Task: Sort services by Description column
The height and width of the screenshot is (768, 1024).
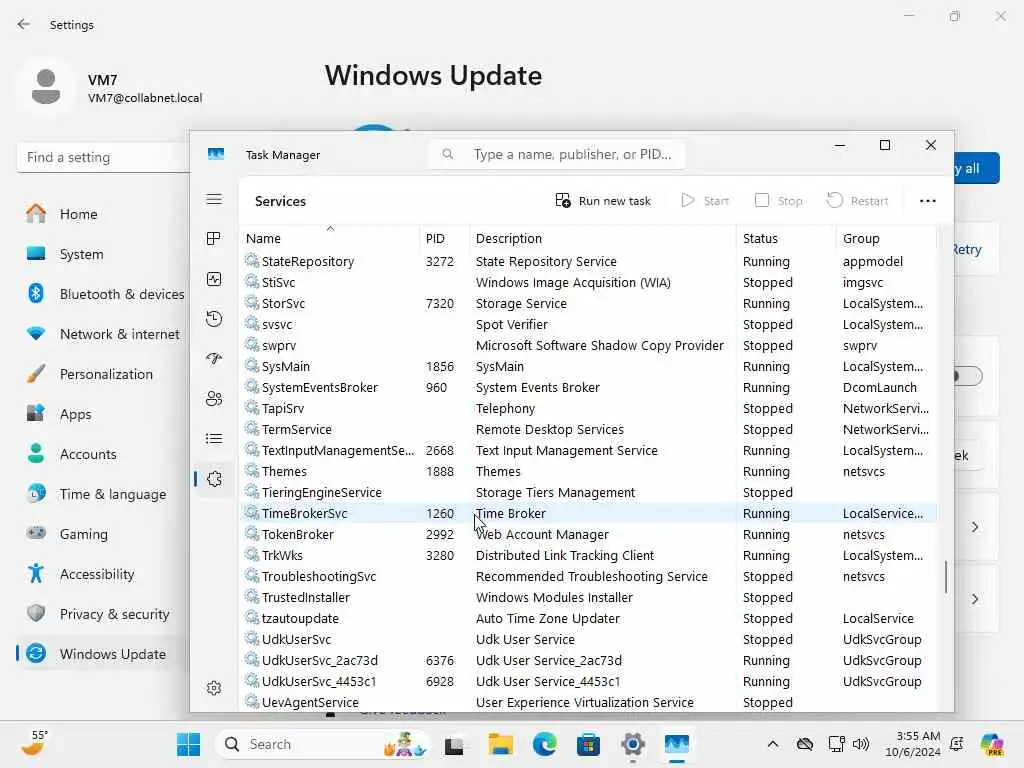Action: coord(603,238)
